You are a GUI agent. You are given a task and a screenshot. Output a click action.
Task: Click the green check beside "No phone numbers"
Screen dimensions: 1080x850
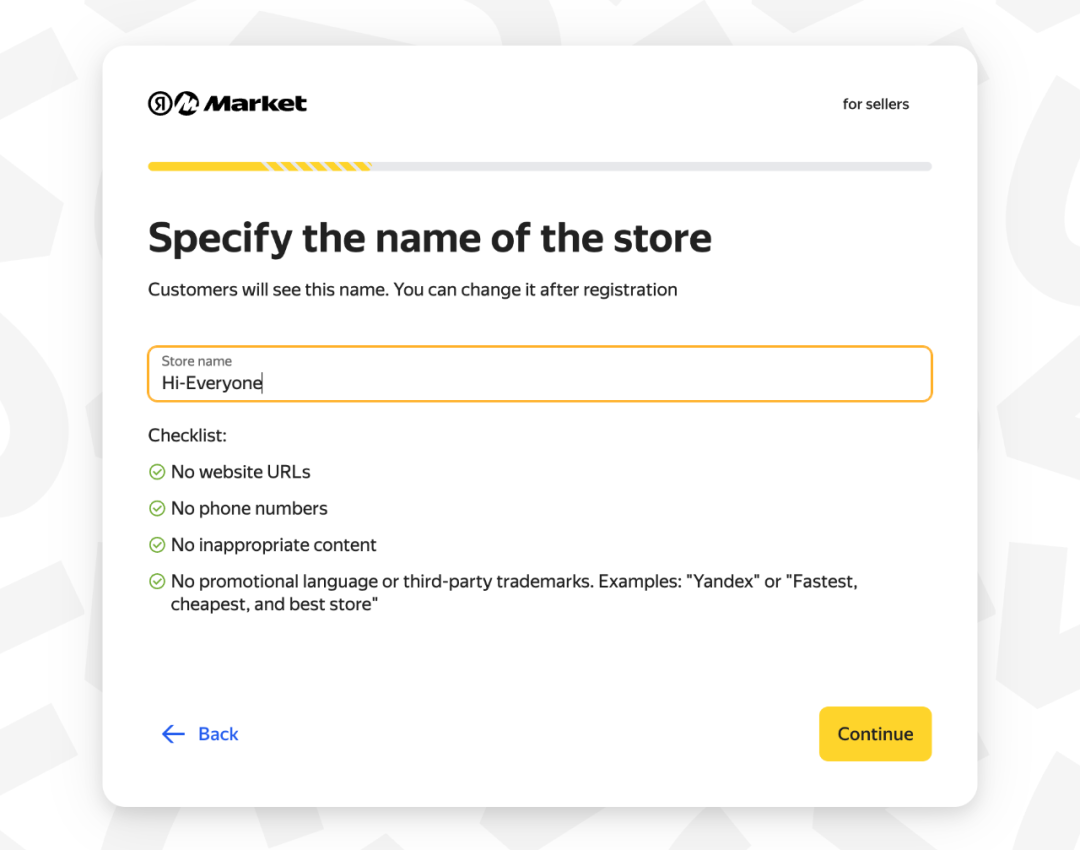click(x=157, y=509)
